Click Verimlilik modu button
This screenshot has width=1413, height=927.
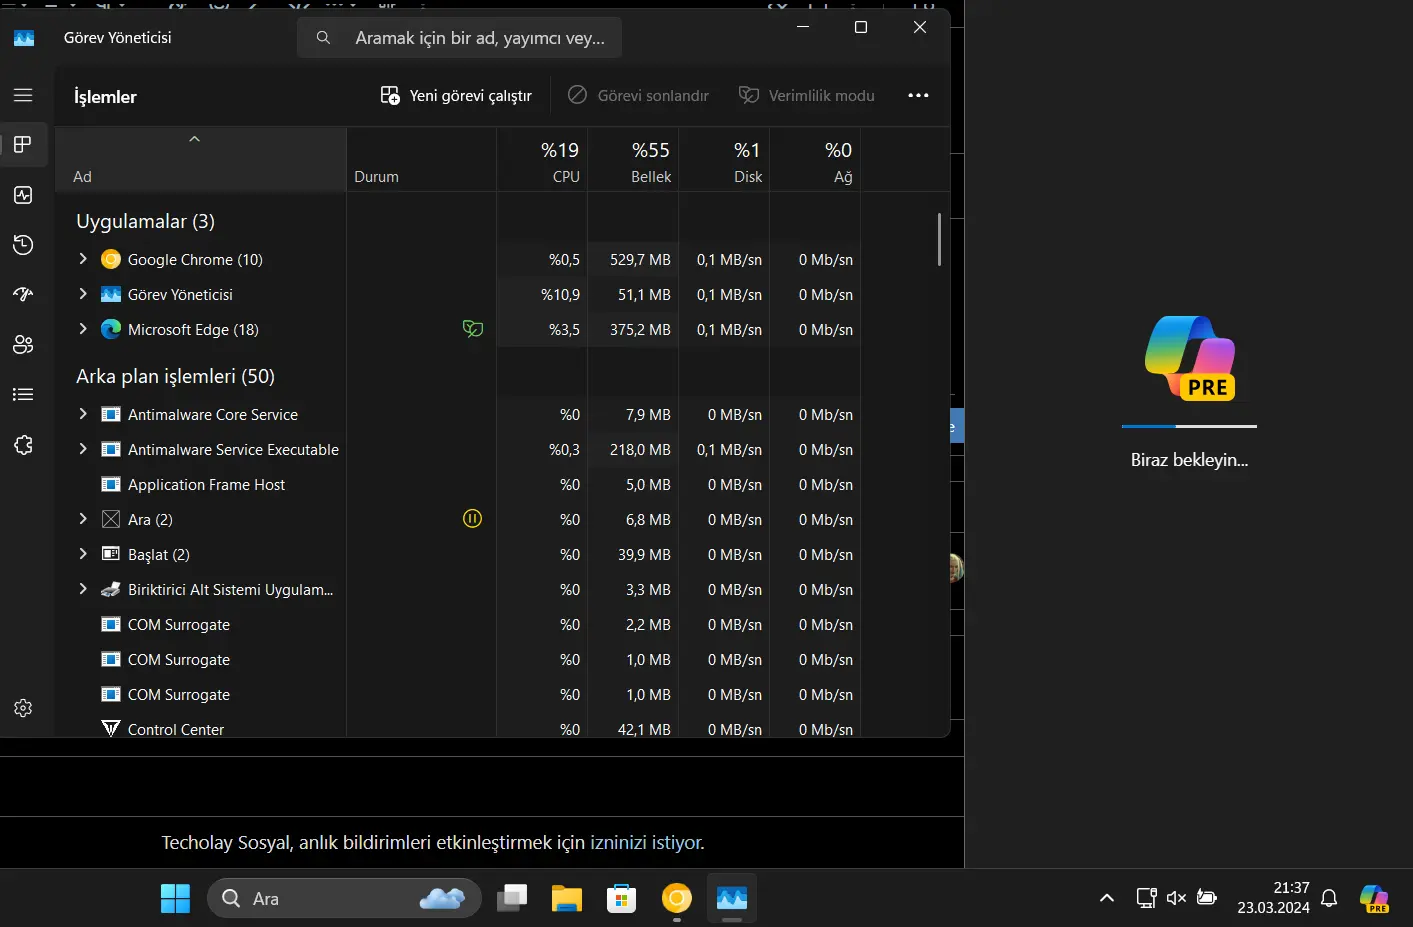[x=807, y=95]
